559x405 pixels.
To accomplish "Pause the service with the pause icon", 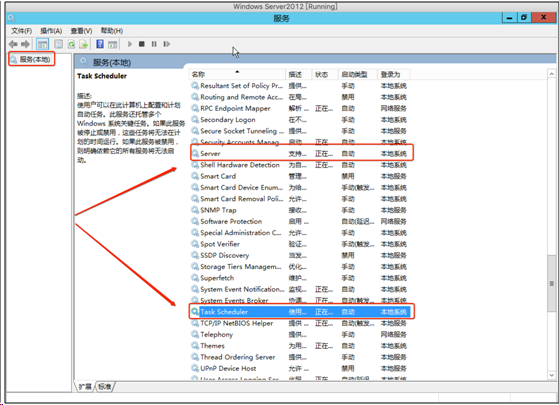I will tap(154, 44).
